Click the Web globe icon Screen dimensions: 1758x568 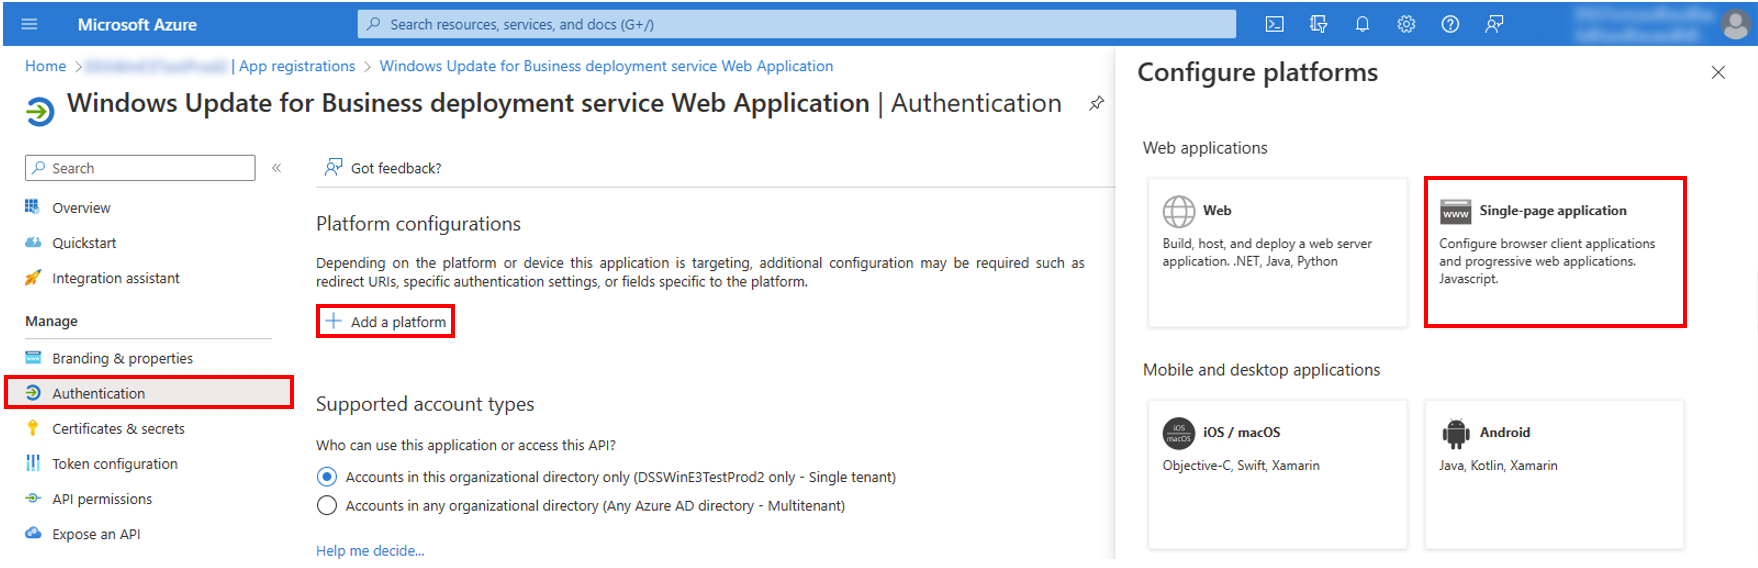click(1179, 211)
